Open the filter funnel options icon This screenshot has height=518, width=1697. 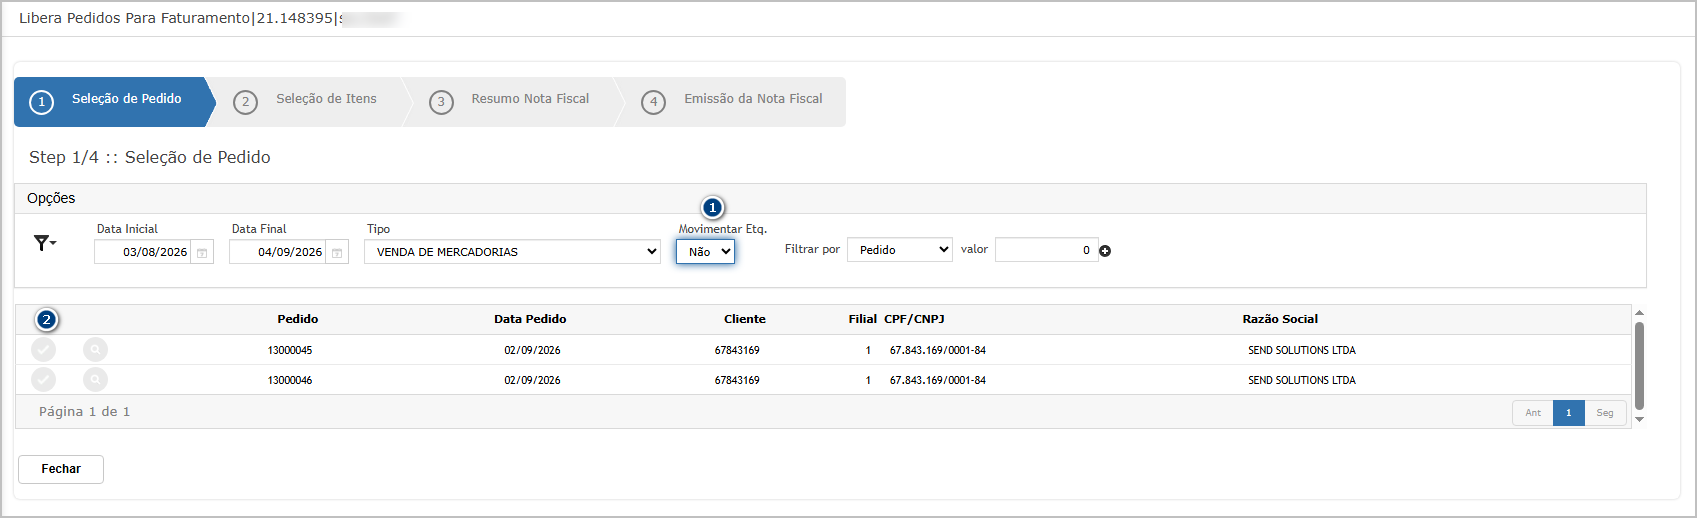click(x=44, y=243)
